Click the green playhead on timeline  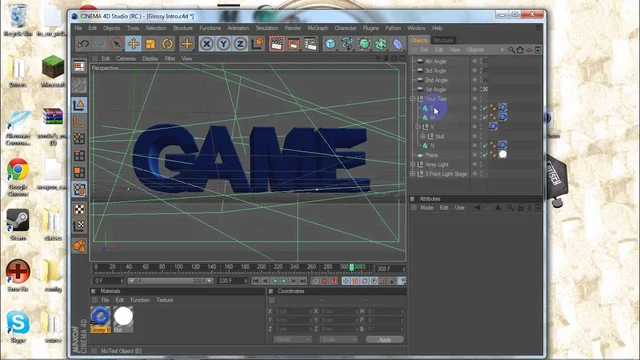[x=351, y=267]
